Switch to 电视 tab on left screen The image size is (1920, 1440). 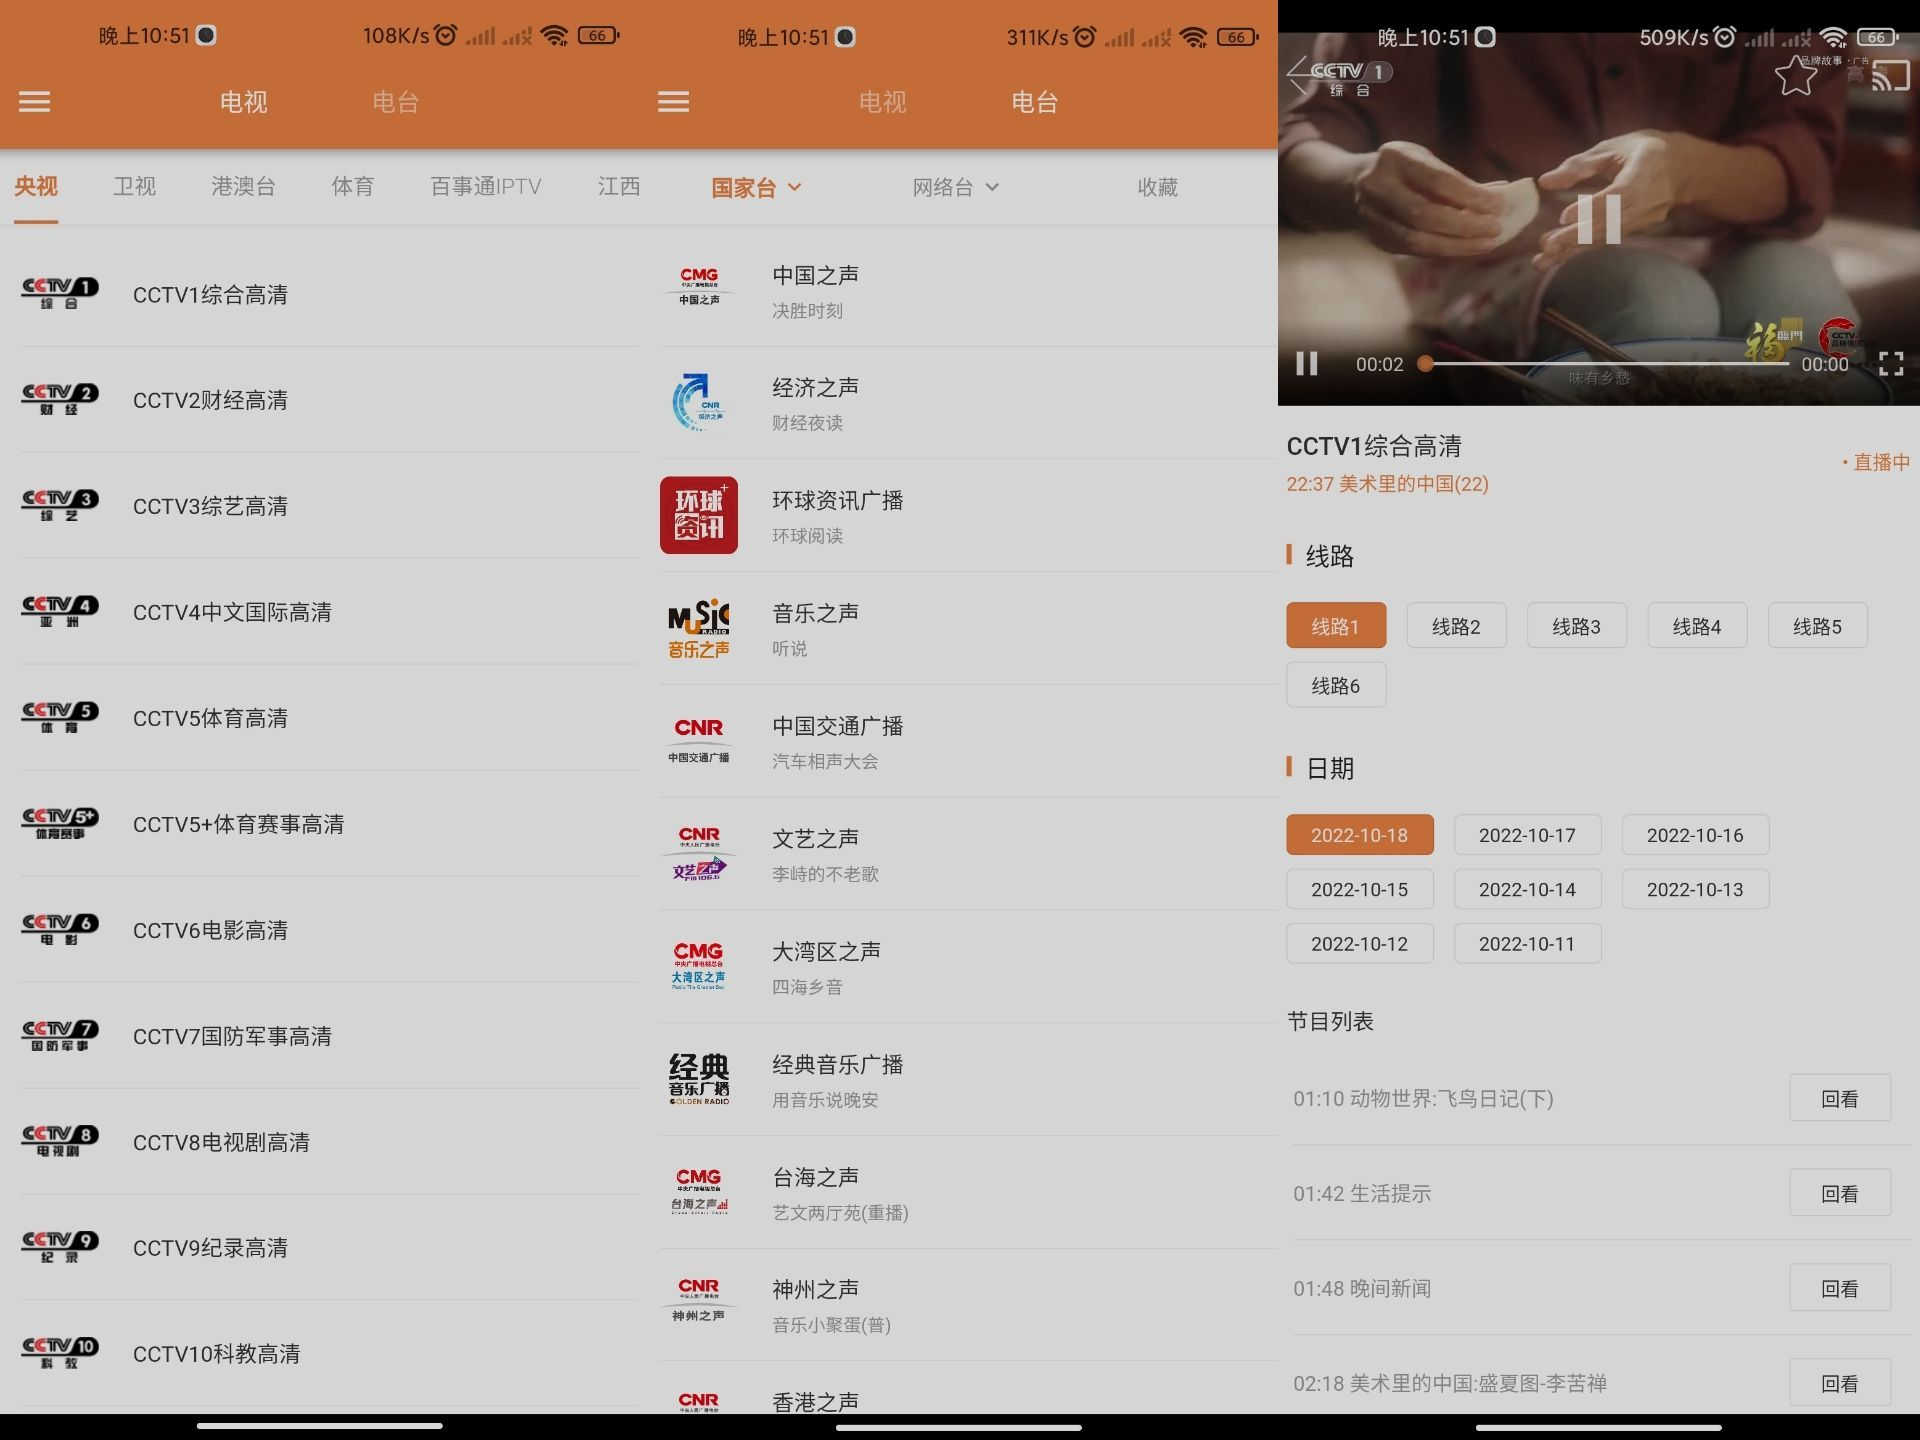(x=243, y=102)
